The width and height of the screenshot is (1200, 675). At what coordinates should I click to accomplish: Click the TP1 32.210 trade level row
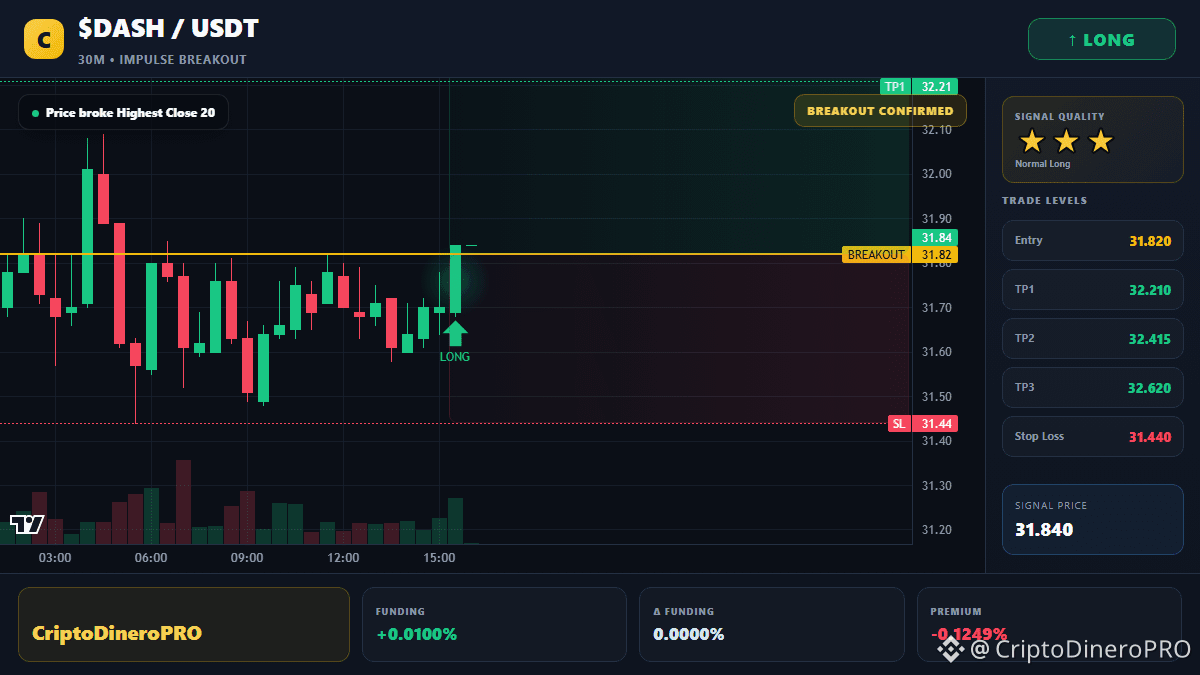tap(1092, 289)
